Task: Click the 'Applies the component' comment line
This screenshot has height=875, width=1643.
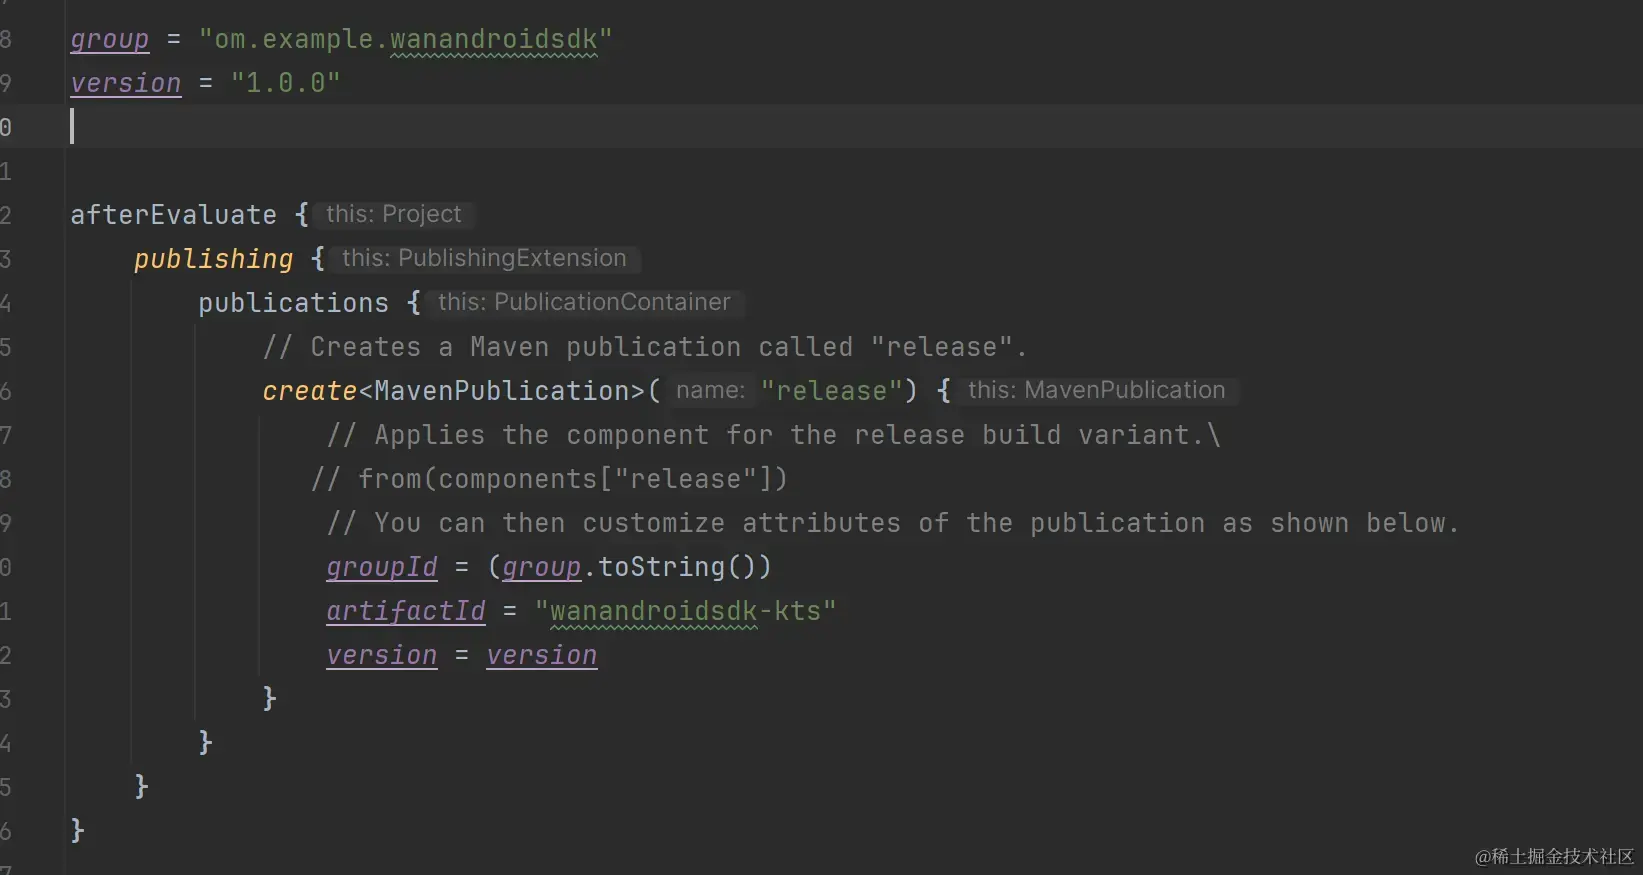Action: [773, 435]
